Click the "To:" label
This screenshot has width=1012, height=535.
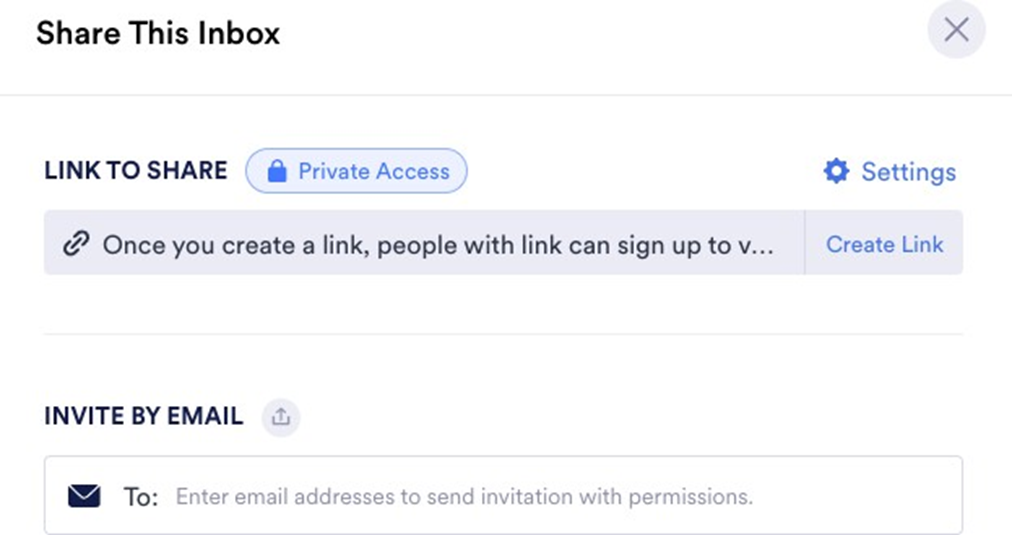point(141,497)
